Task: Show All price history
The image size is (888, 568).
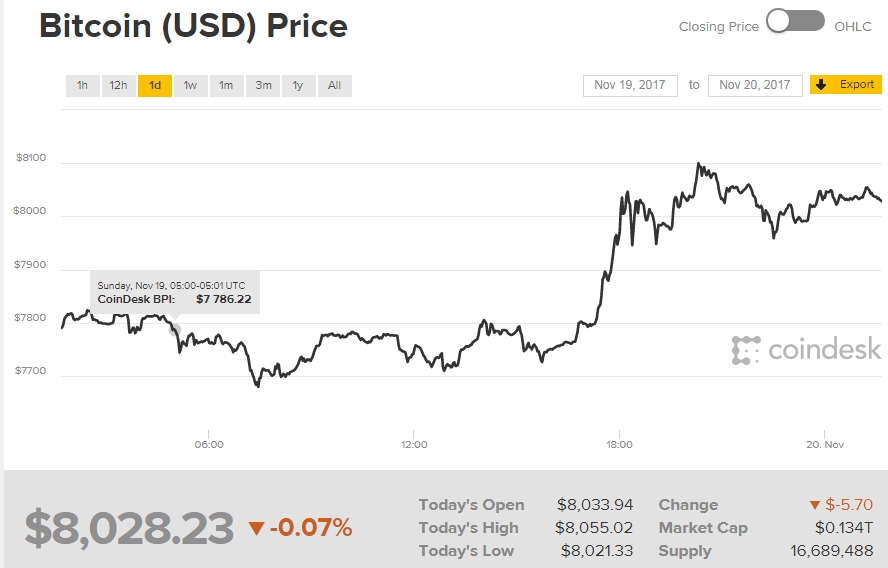Action: click(x=334, y=86)
